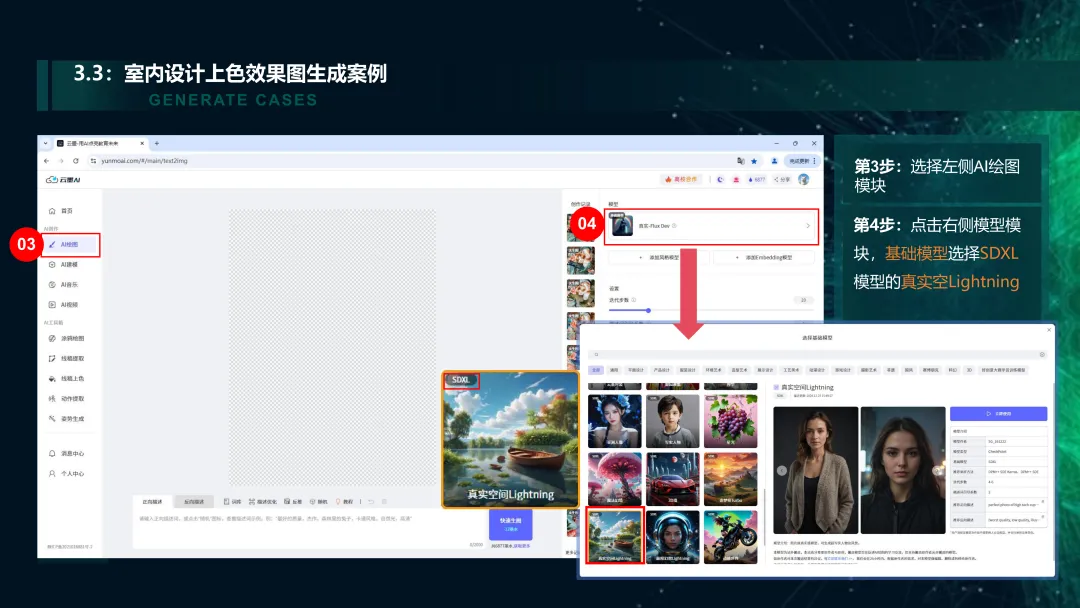Open 教程 tutorial link

click(344, 501)
